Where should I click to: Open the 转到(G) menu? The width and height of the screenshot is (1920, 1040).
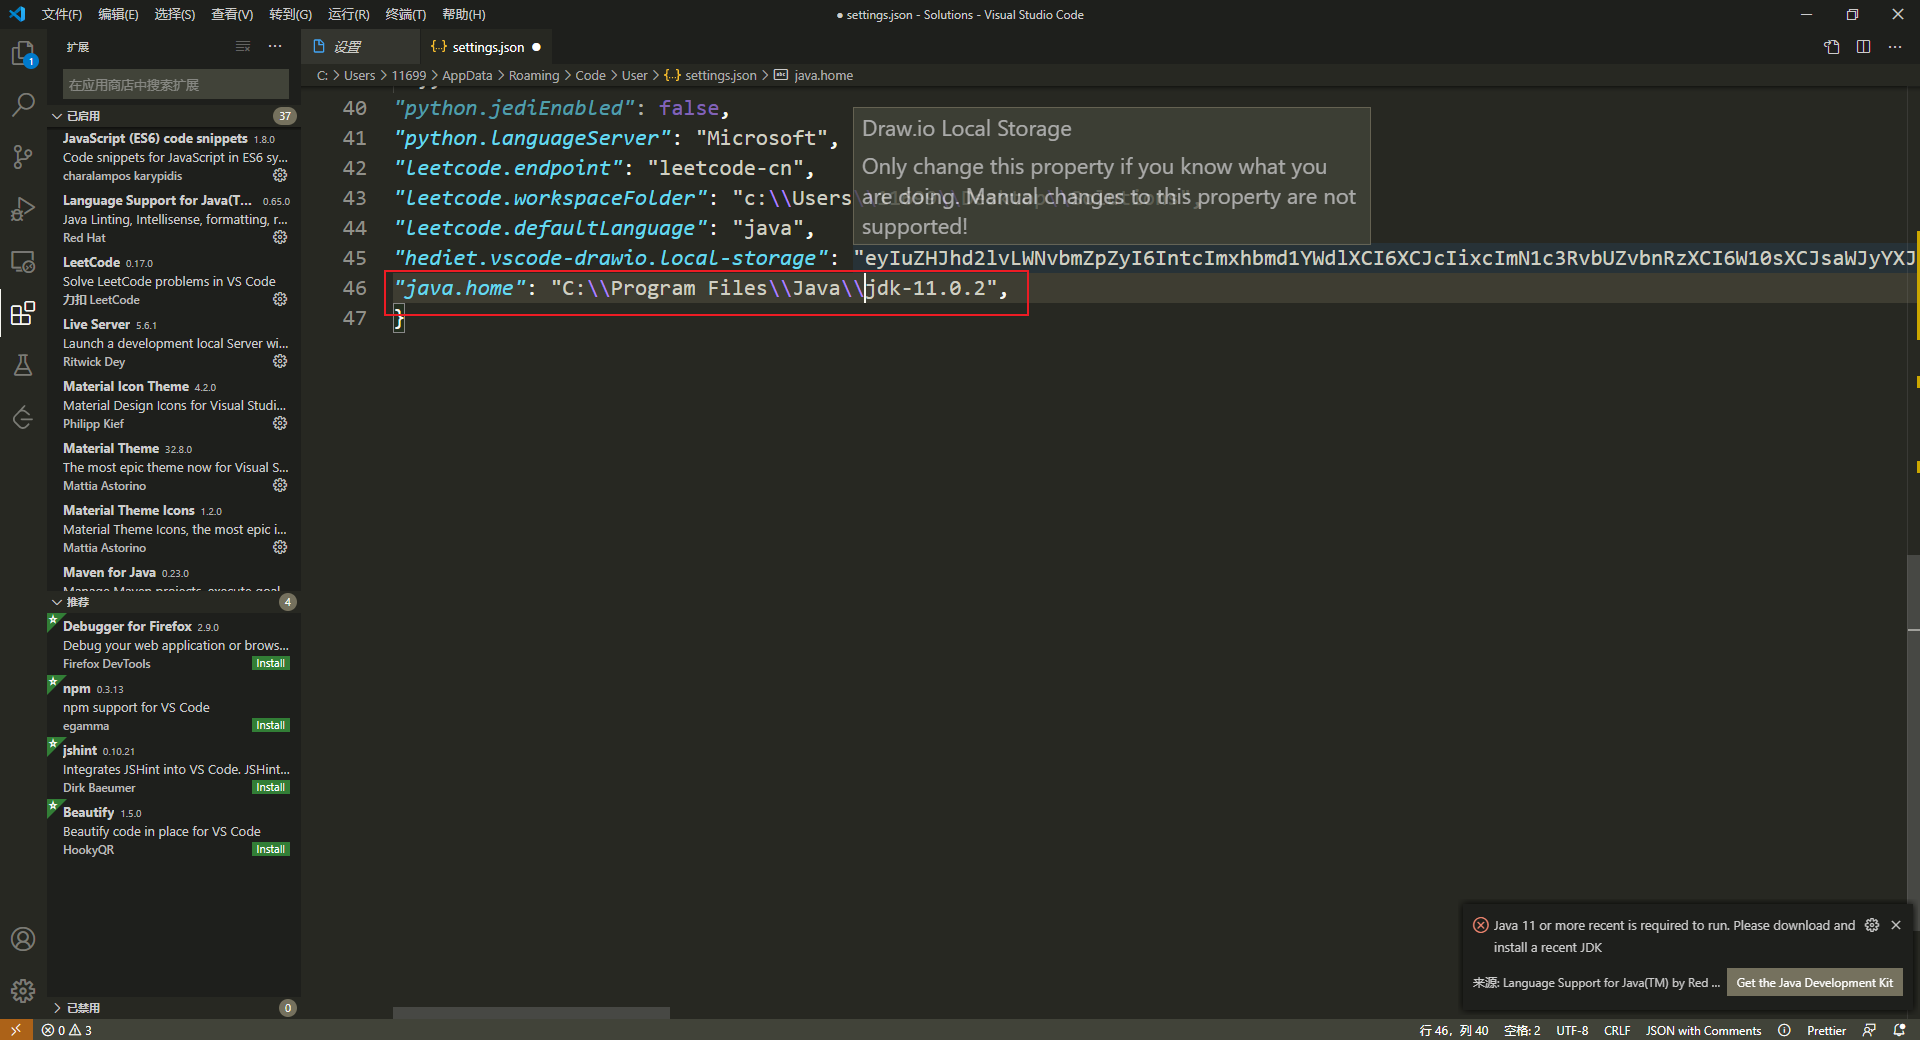click(x=290, y=14)
